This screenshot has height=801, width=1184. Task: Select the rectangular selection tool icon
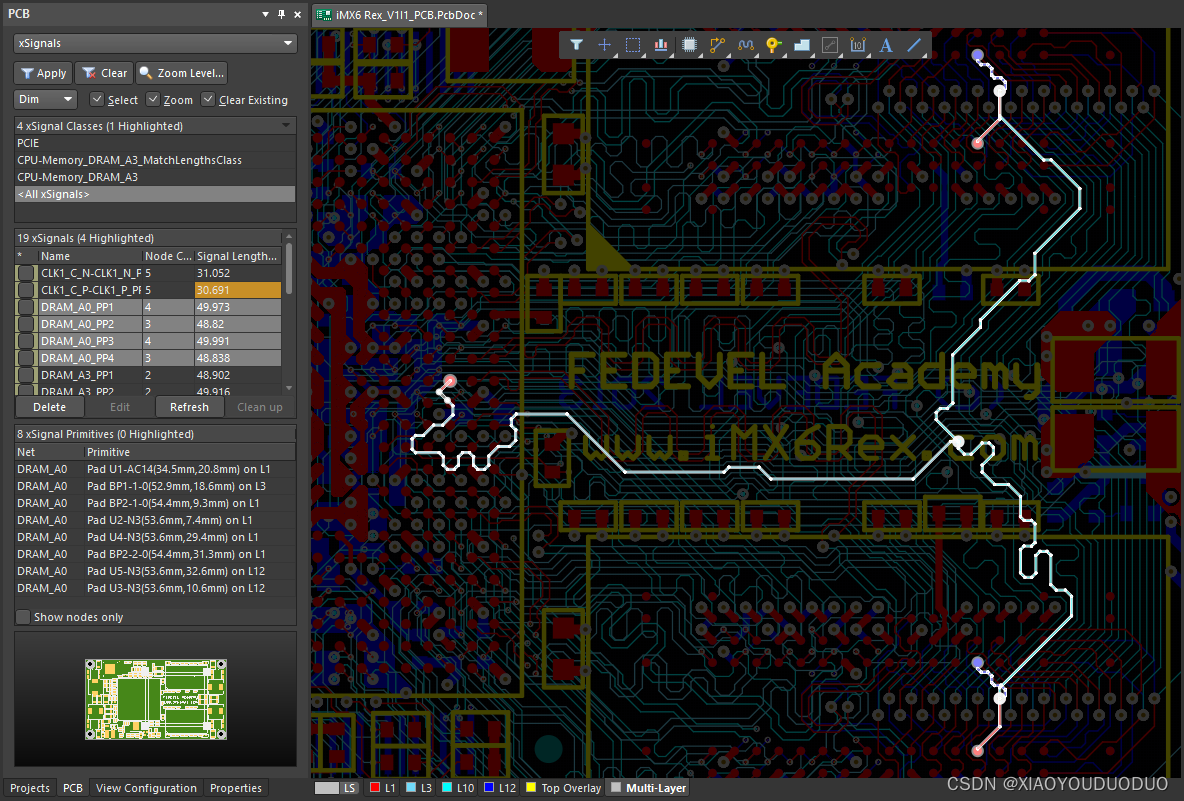click(633, 45)
